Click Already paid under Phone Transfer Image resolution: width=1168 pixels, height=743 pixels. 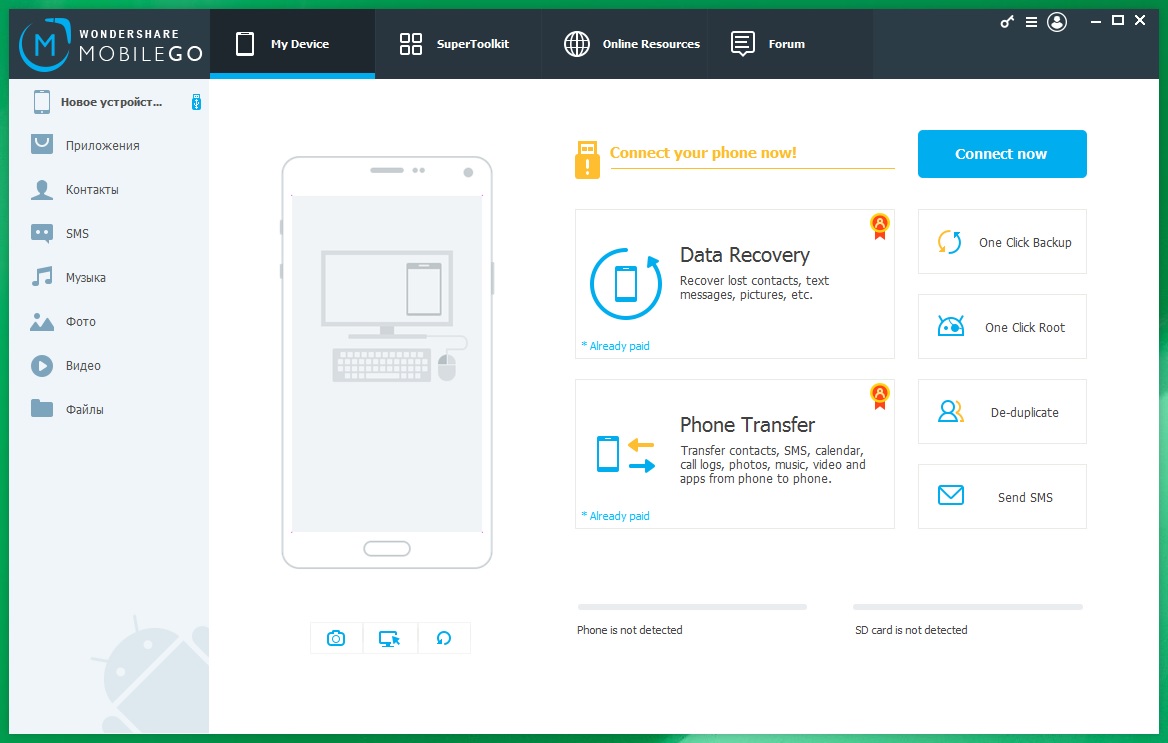click(615, 516)
